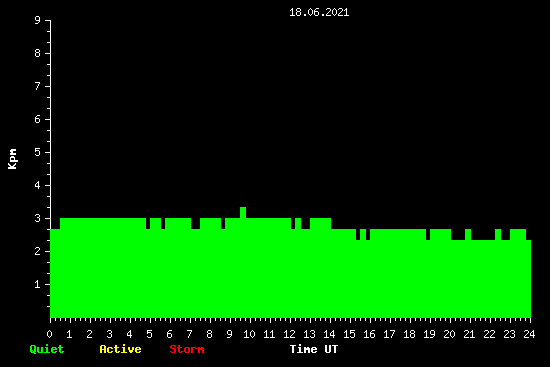
Task: Click hour 15 on the time axis
Action: 349,334
